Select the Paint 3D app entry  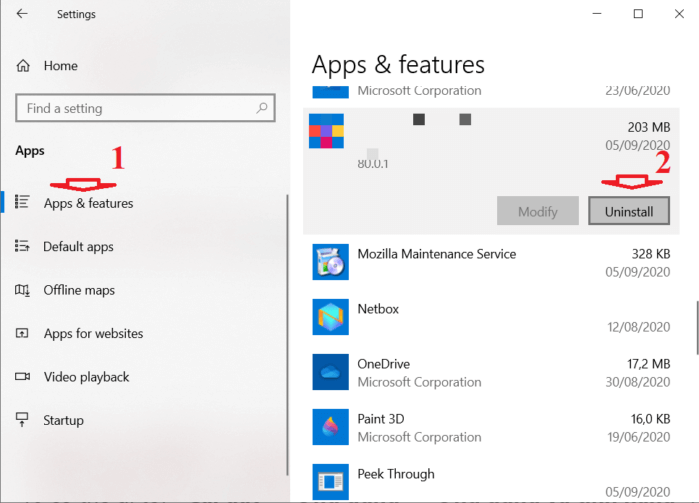pos(491,427)
